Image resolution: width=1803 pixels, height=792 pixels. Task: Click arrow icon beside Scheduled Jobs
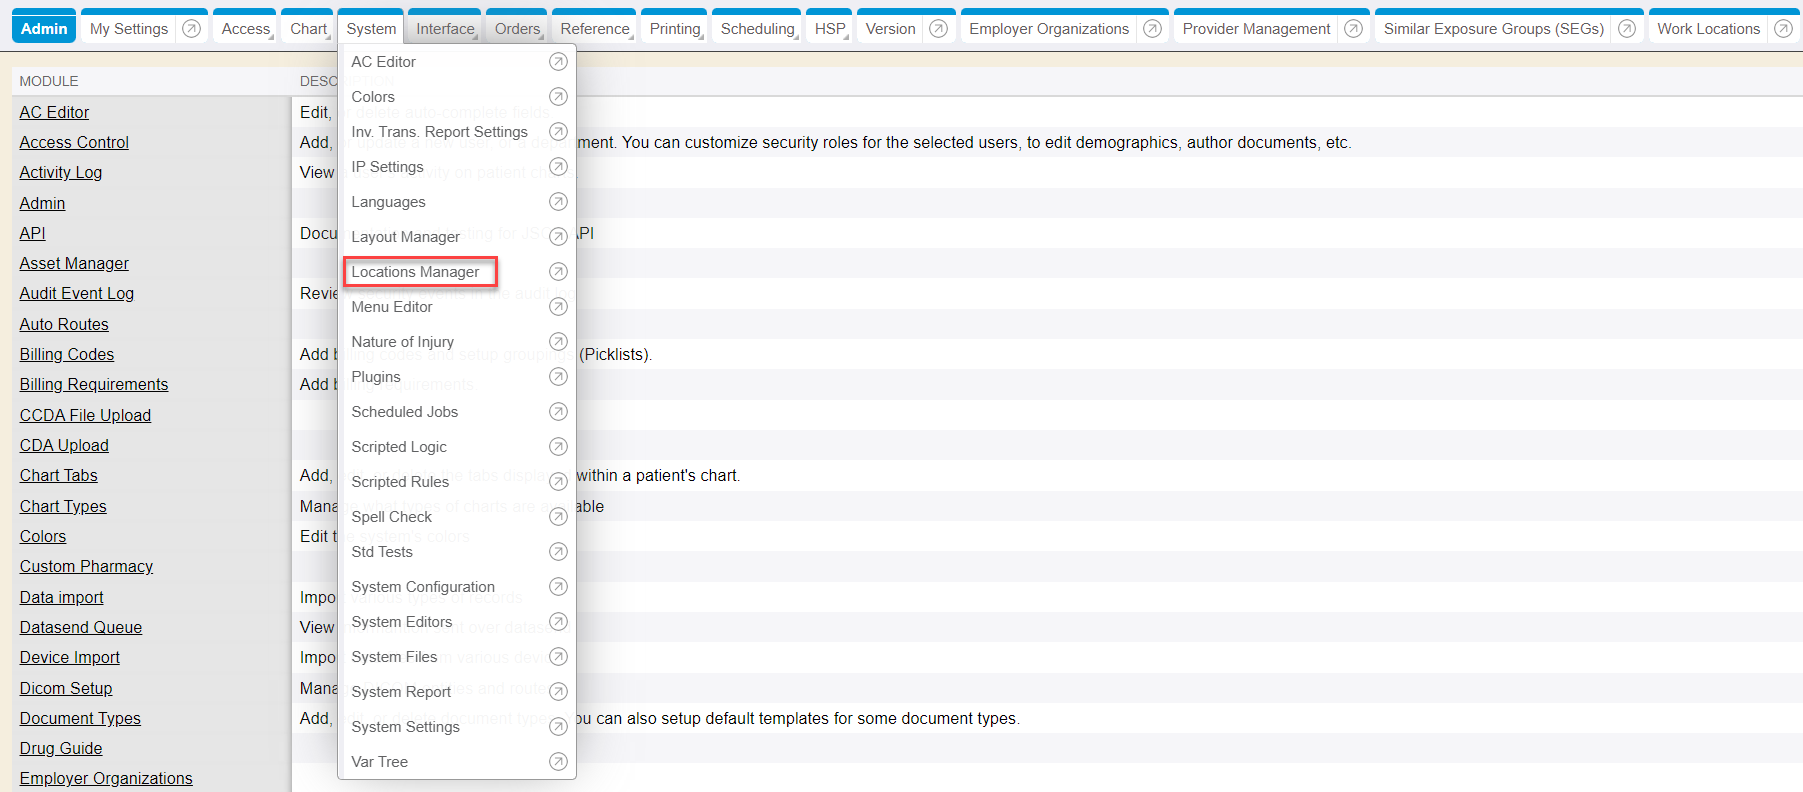[558, 412]
